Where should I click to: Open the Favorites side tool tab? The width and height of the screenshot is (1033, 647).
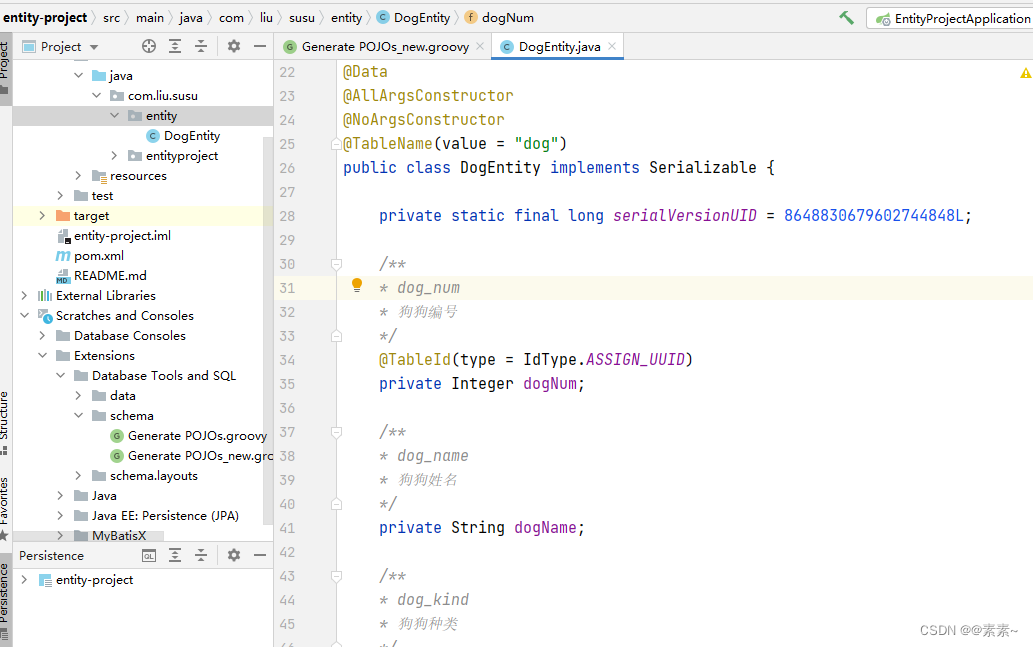coord(5,509)
